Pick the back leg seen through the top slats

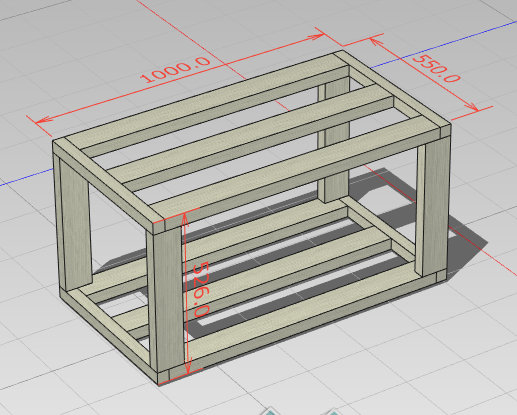pyautogui.click(x=333, y=140)
